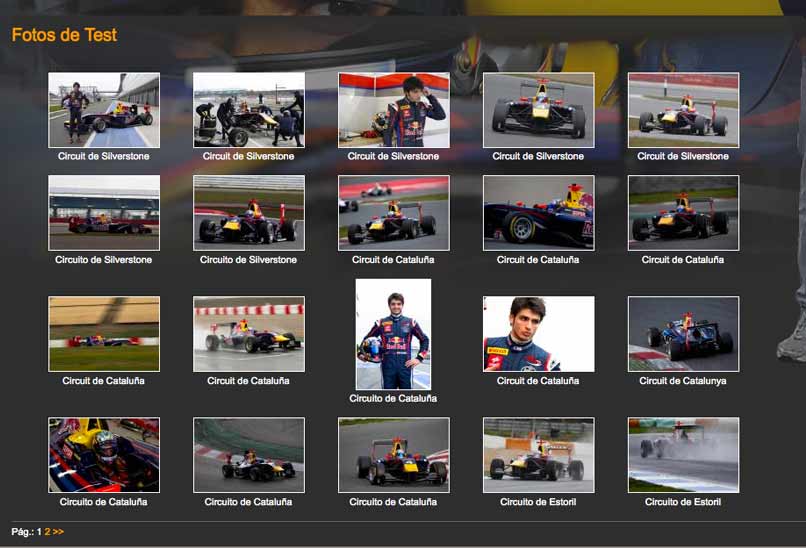Image resolution: width=806 pixels, height=548 pixels.
Task: Open rear-view car photo above Catalunya caption
Action: click(683, 334)
